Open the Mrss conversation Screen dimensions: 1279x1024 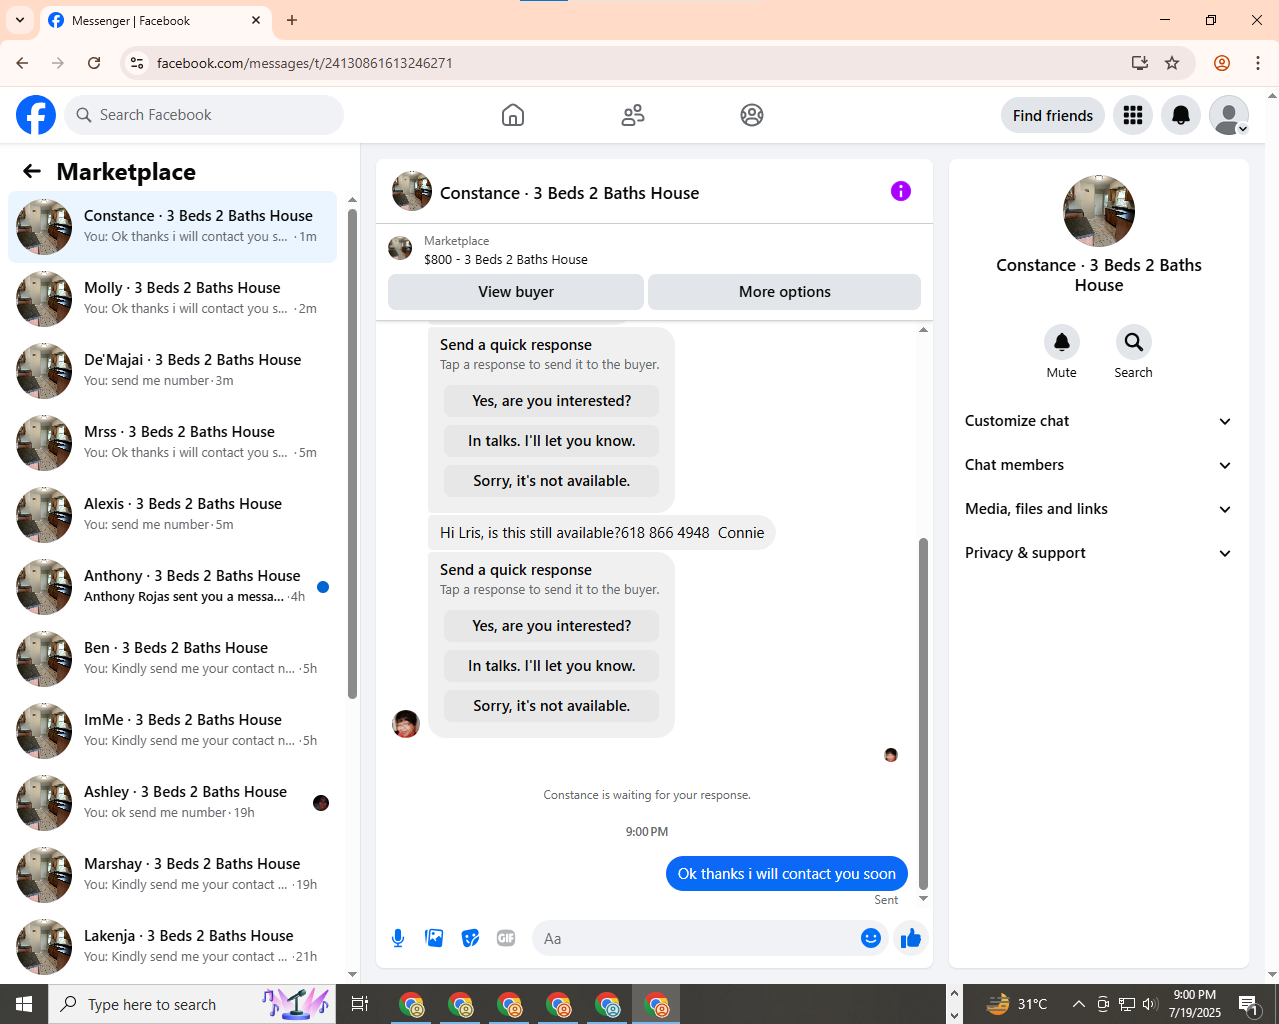pos(172,443)
